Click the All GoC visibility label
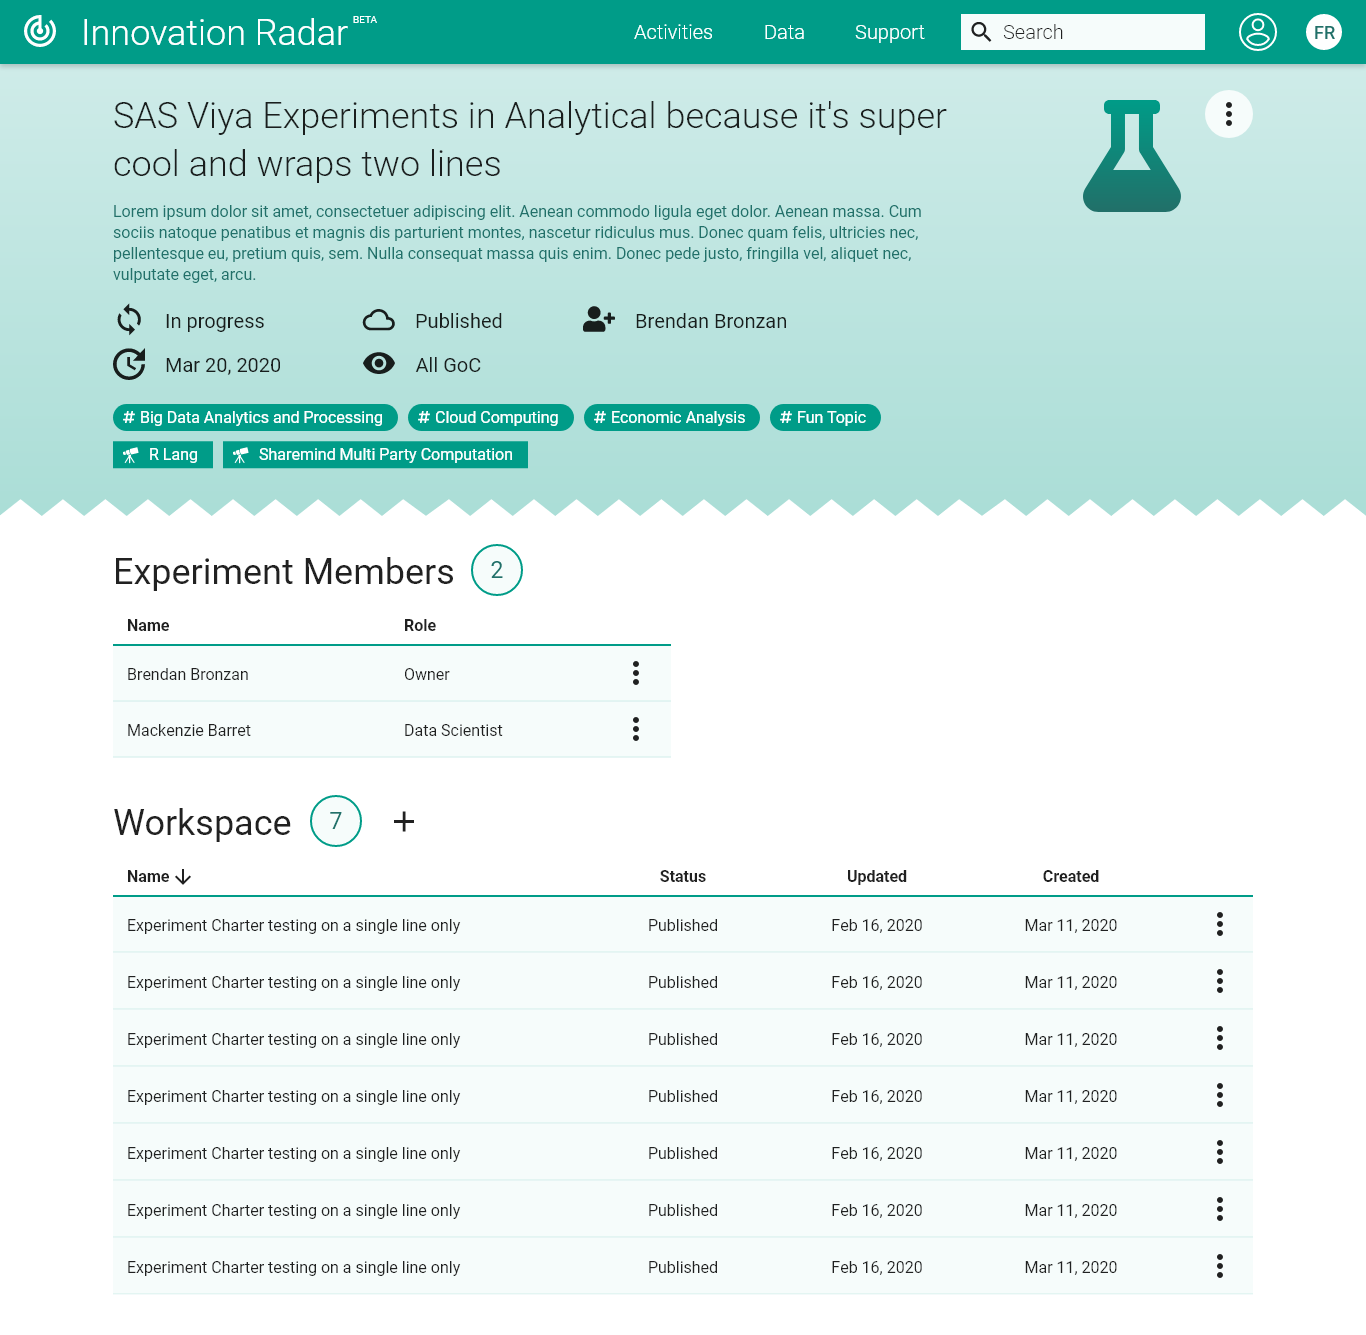This screenshot has width=1366, height=1335. [448, 365]
